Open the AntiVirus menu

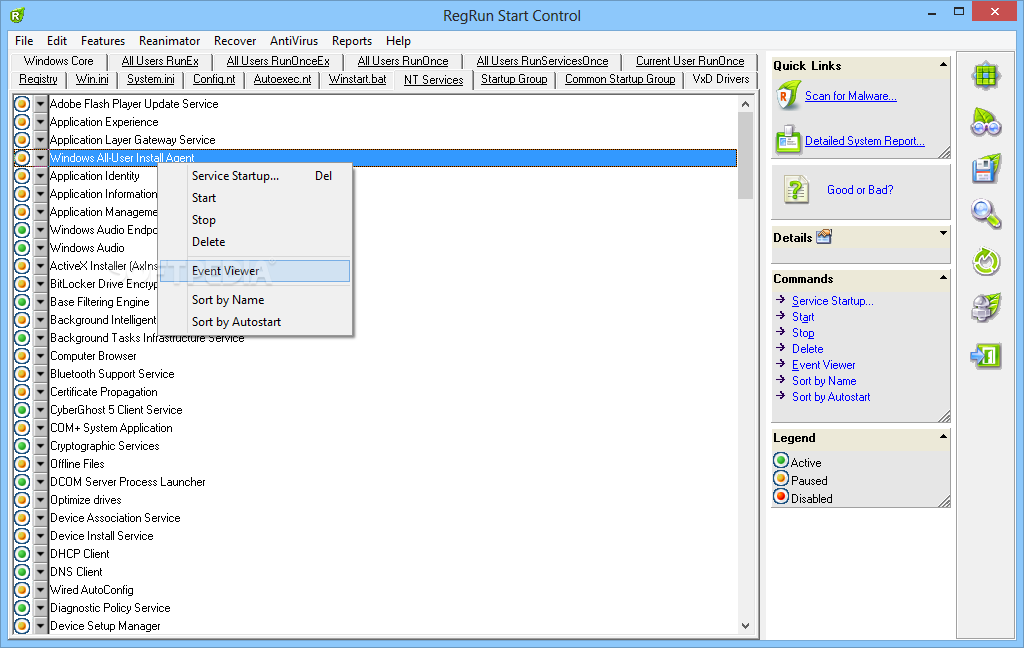(x=294, y=40)
